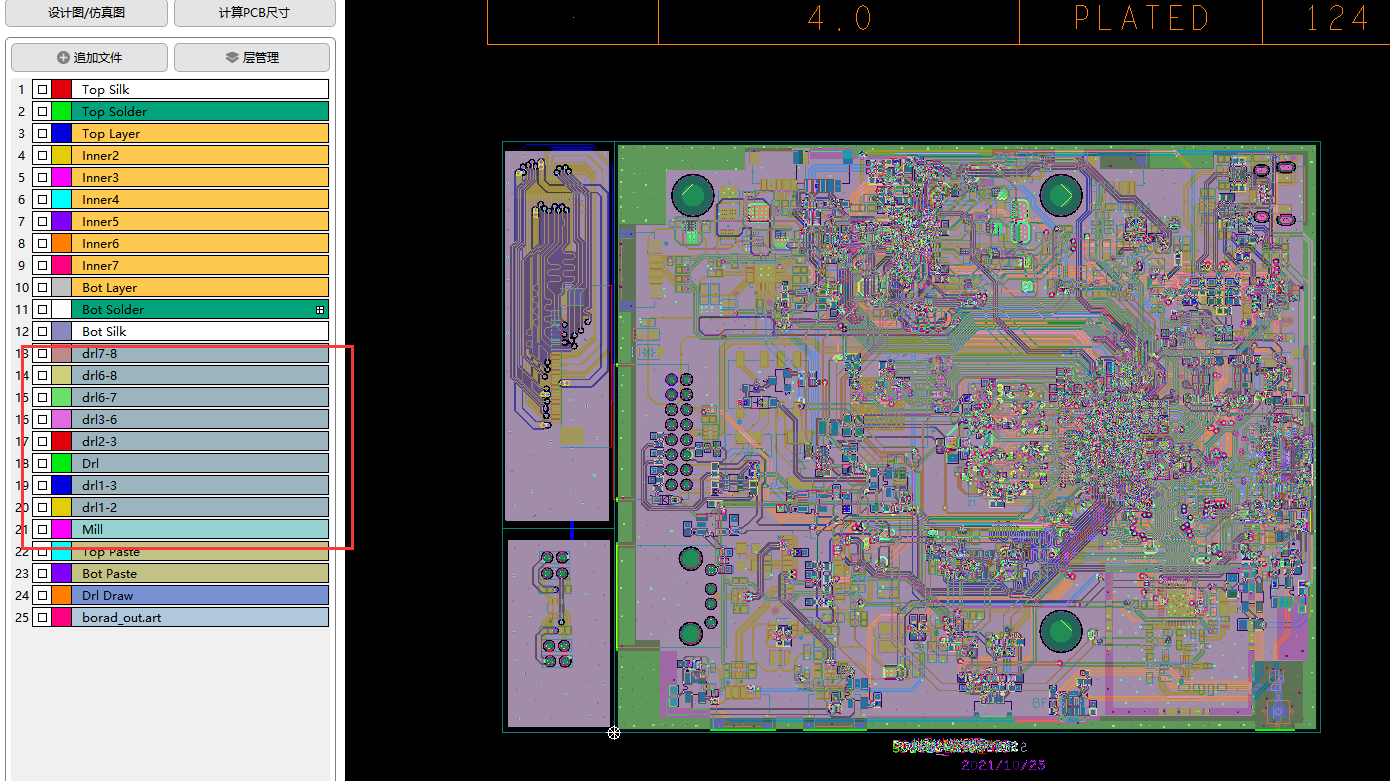Image resolution: width=1390 pixels, height=781 pixels.
Task: Toggle the Top Layer checkbox
Action: pos(42,134)
